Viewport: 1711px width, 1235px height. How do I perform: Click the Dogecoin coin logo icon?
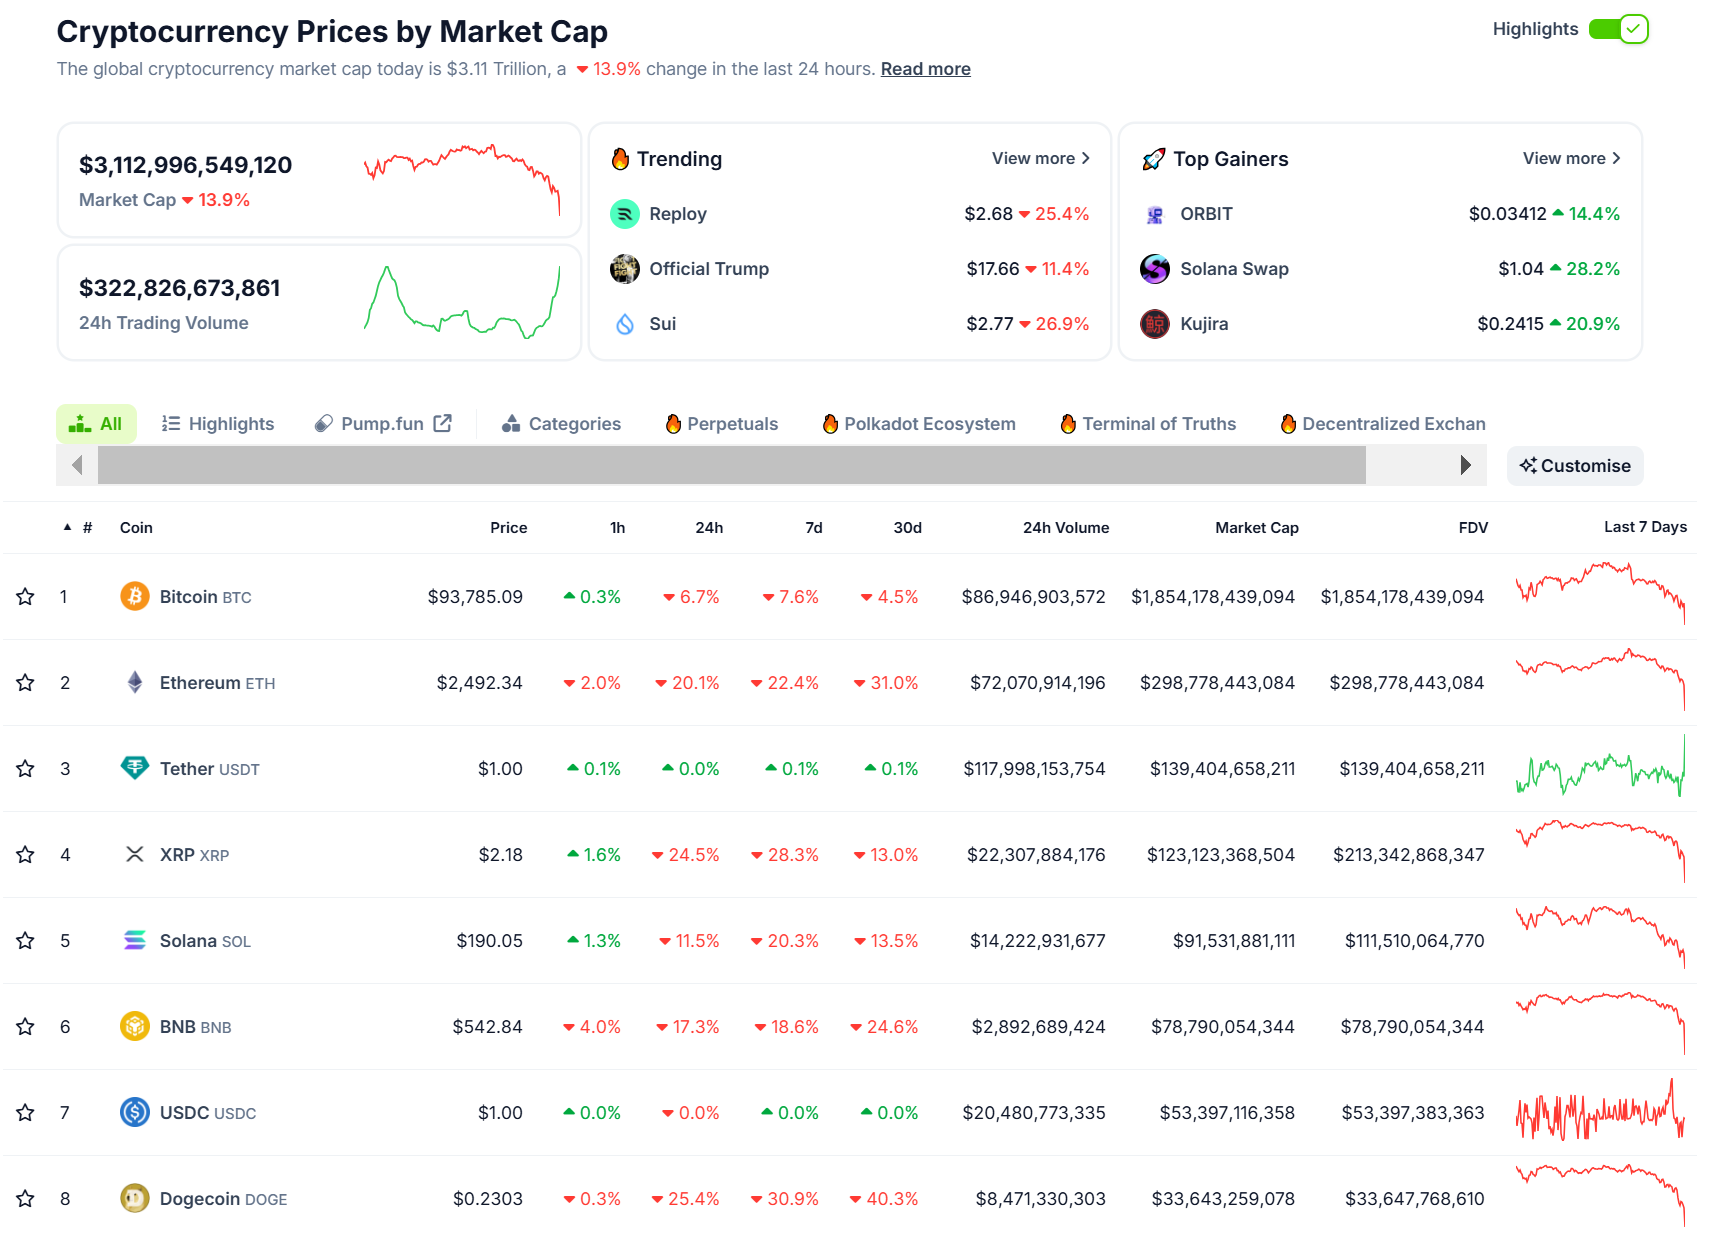135,1198
